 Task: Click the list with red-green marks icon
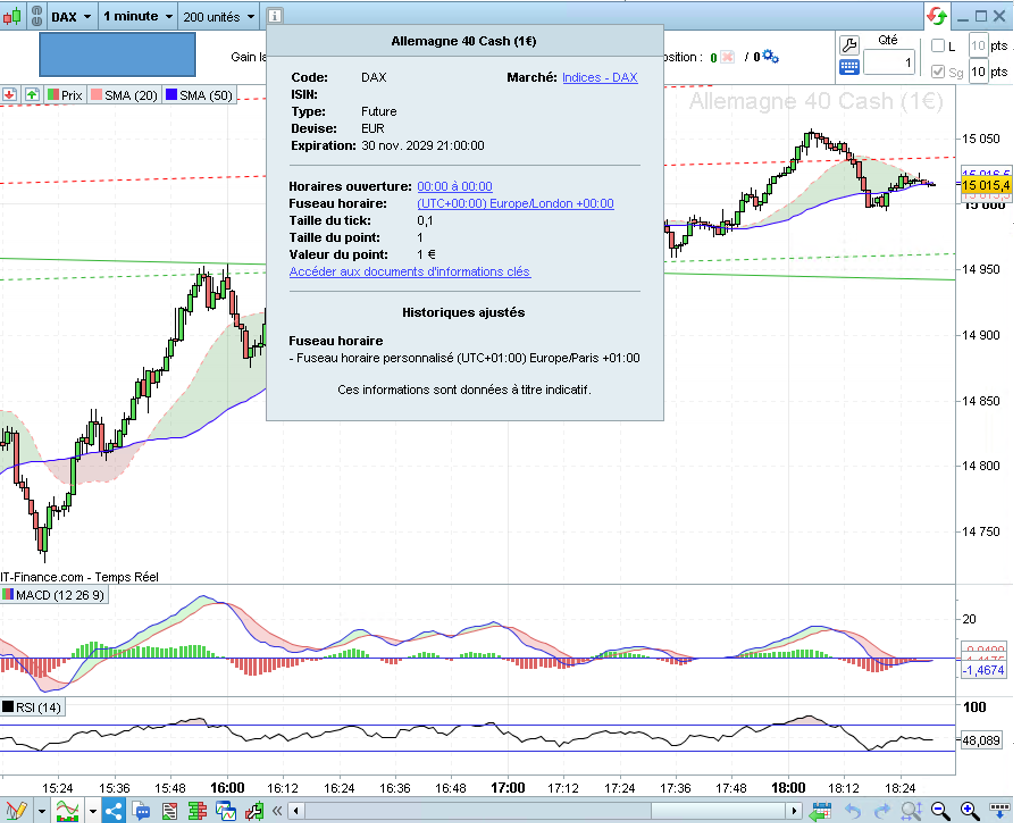(169, 810)
